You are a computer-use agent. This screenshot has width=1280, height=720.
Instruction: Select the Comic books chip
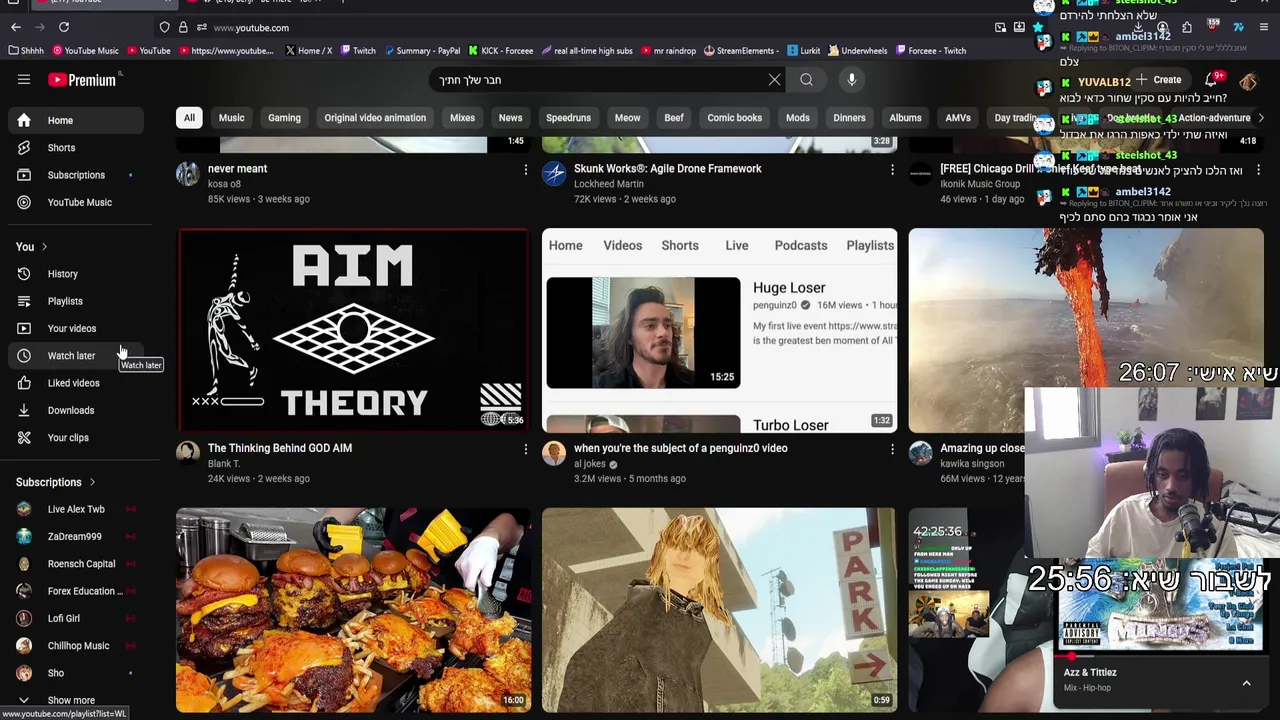[735, 118]
